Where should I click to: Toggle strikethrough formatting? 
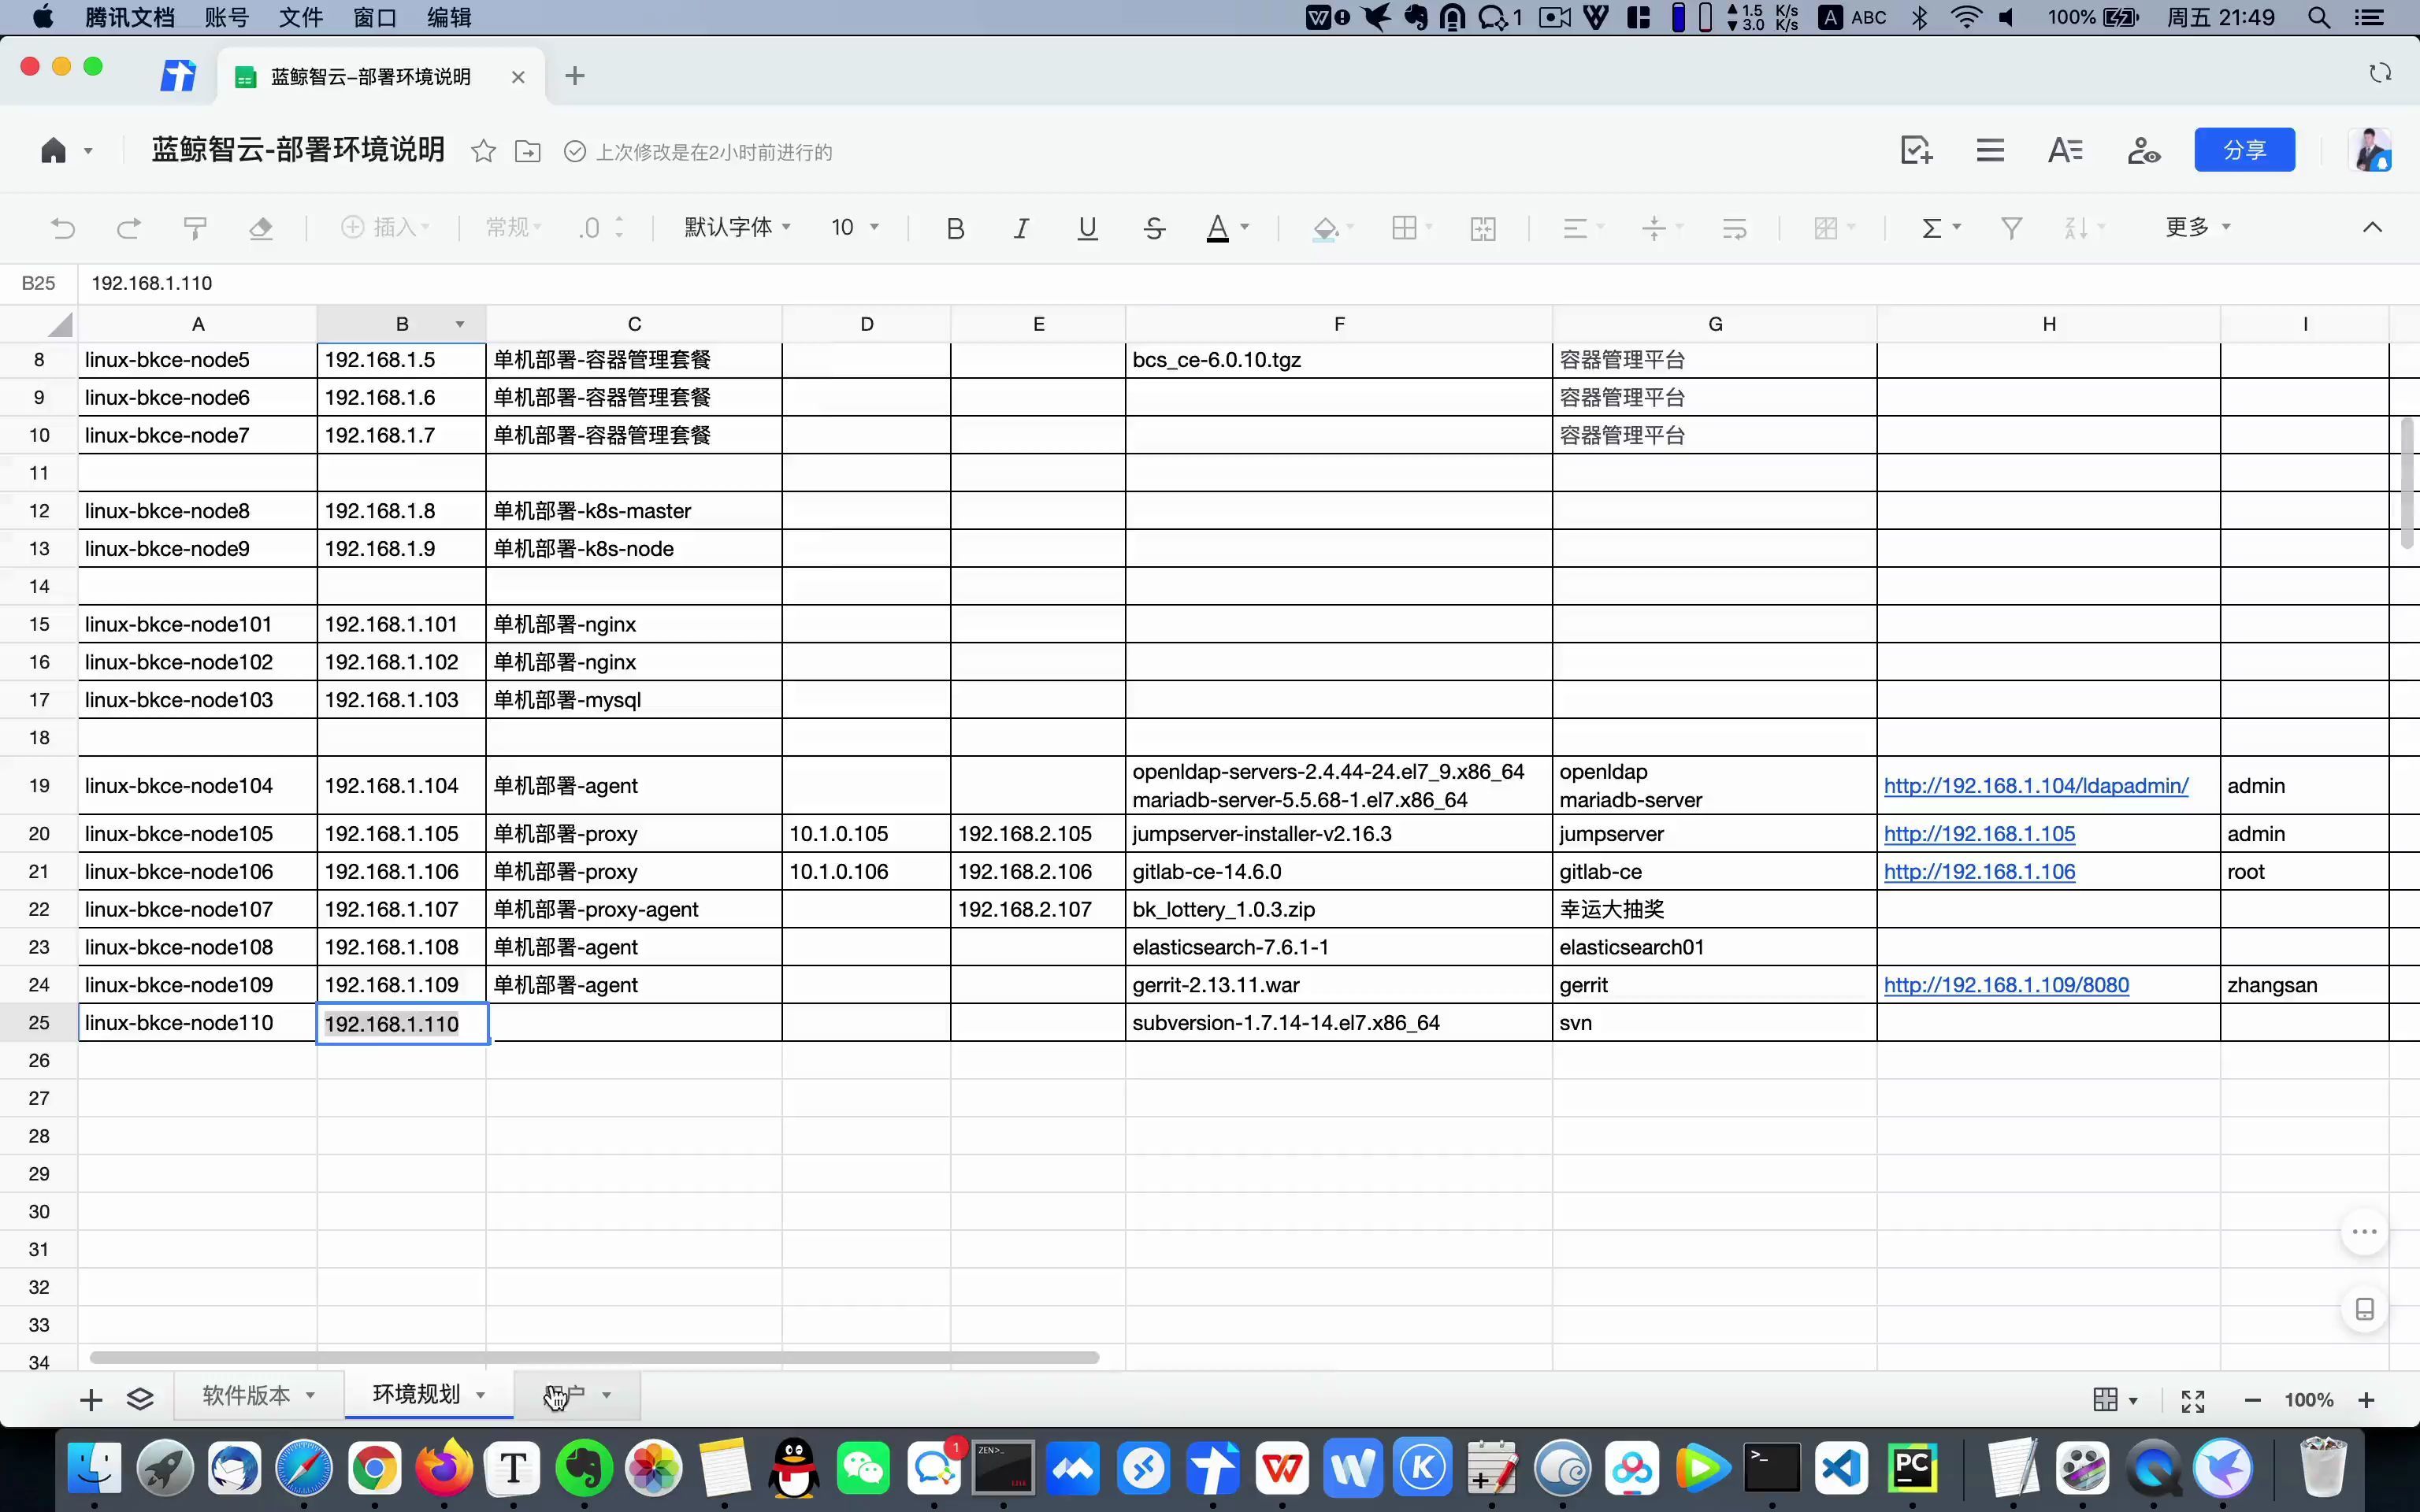(x=1154, y=228)
